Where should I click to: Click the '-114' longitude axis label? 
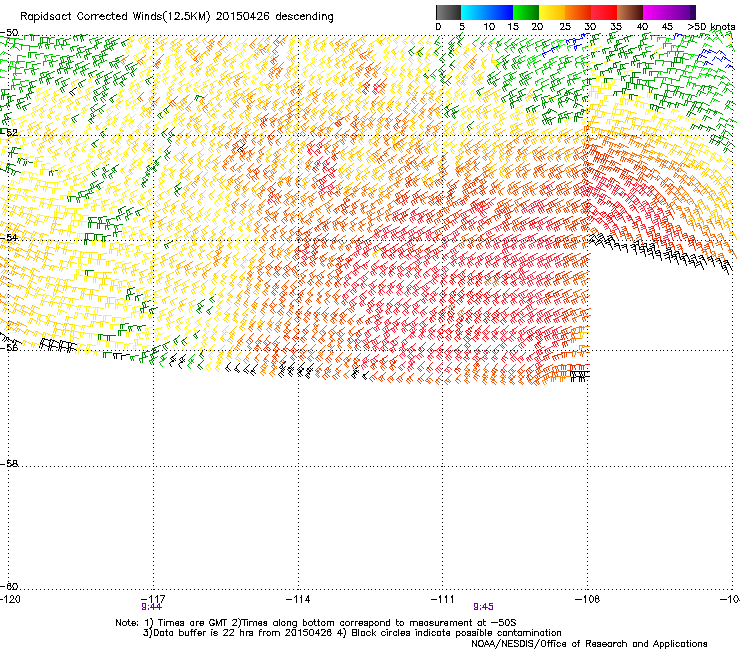coord(298,599)
